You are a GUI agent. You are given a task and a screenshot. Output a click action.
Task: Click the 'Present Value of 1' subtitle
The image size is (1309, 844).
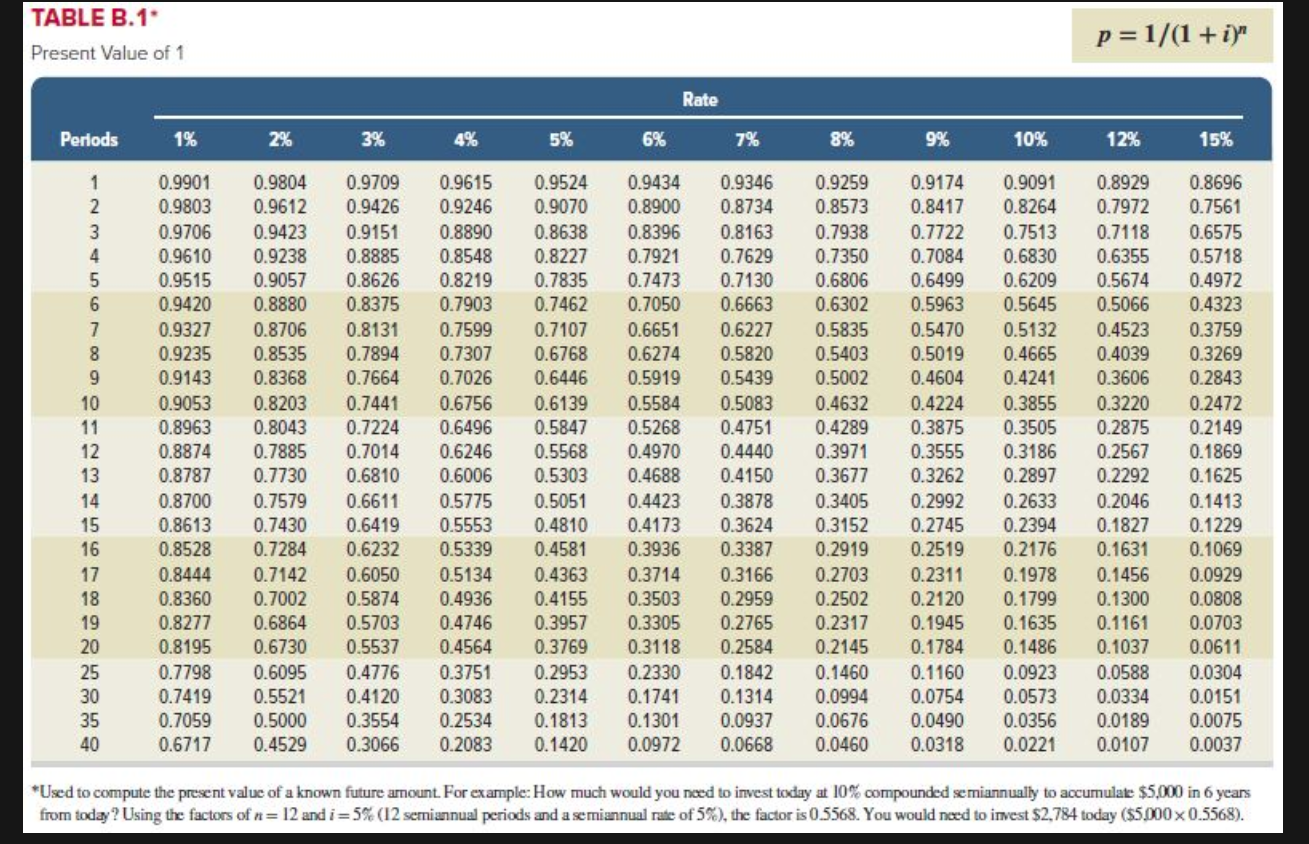tap(107, 52)
